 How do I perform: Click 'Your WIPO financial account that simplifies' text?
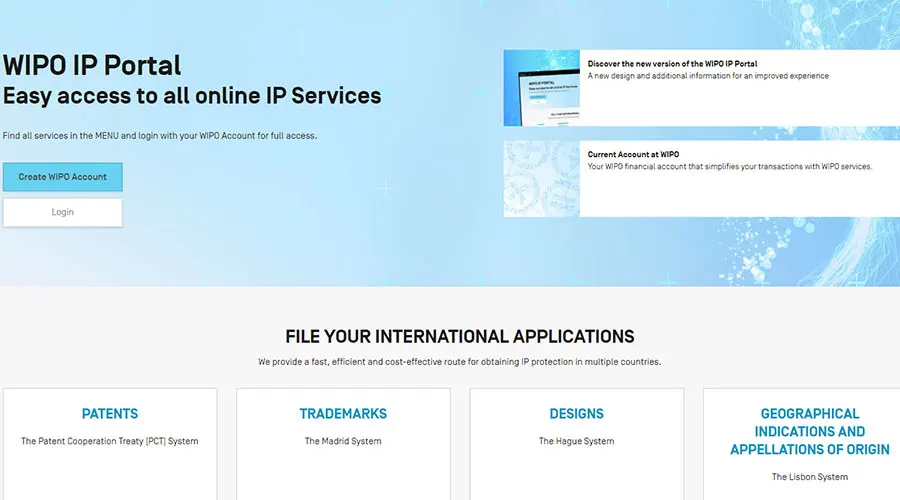[x=730, y=166]
